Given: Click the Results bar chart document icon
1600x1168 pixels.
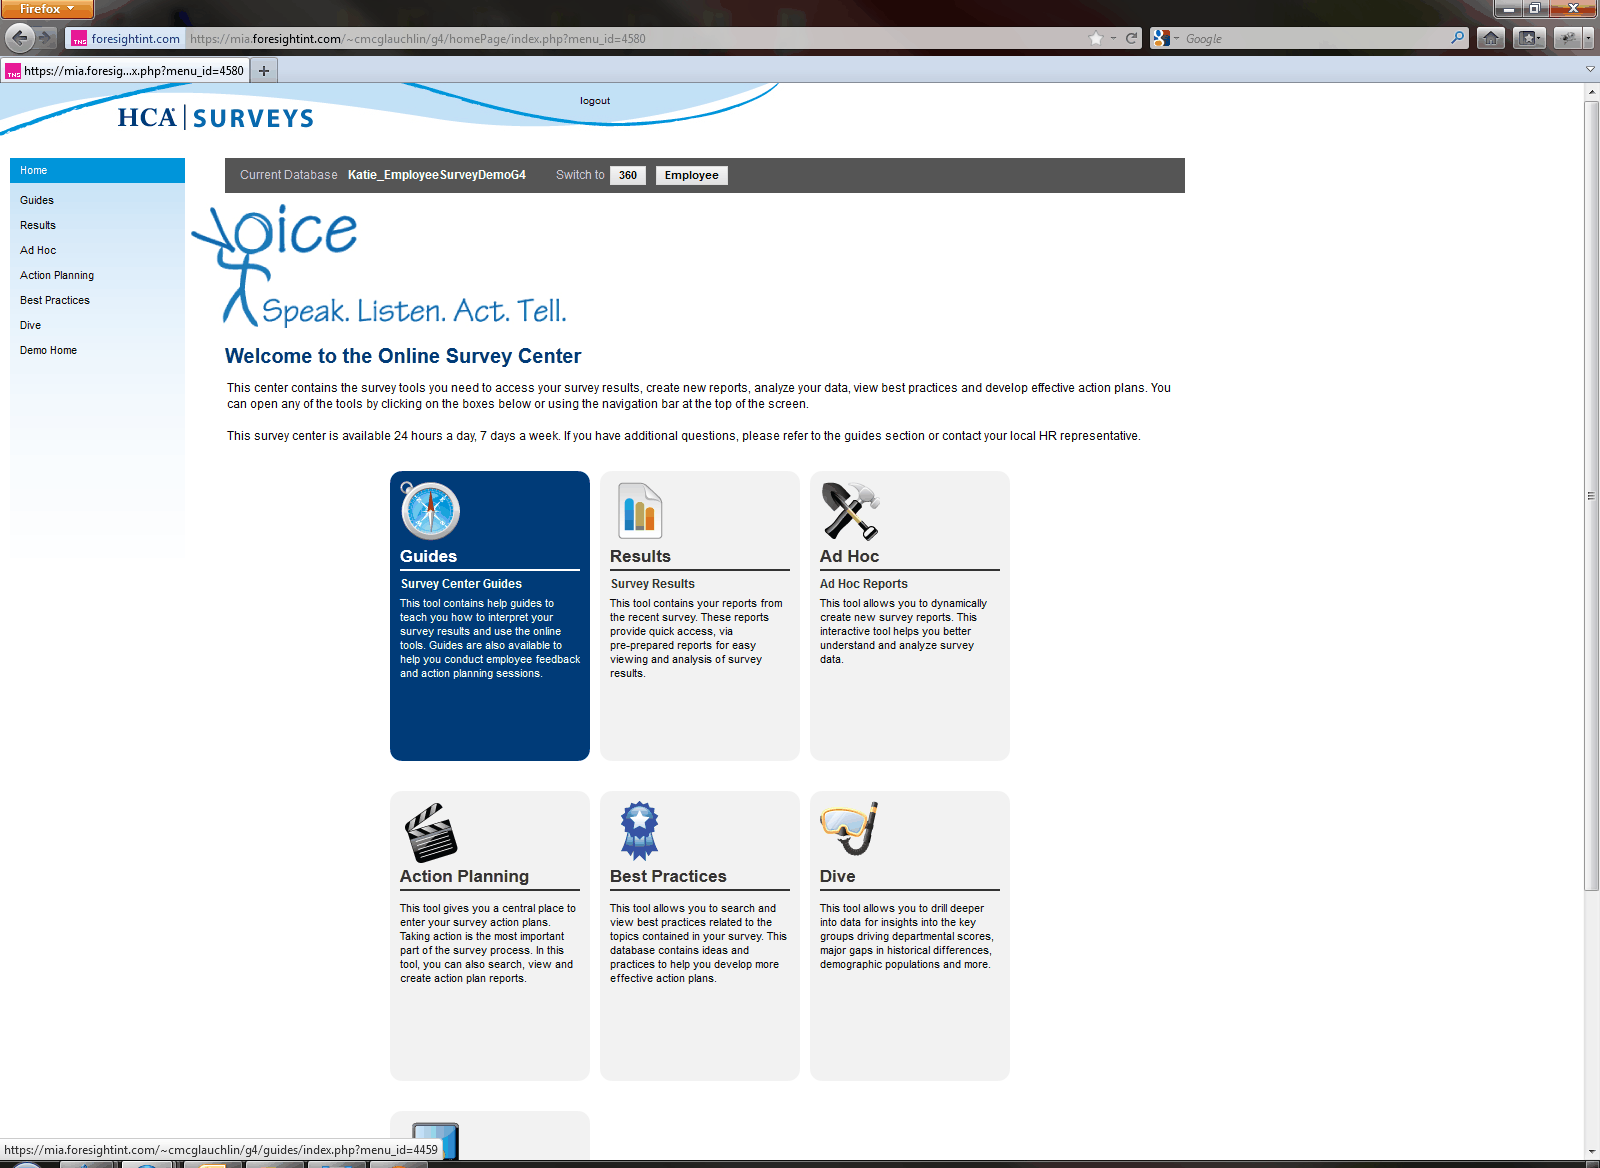Looking at the screenshot, I should (x=640, y=510).
